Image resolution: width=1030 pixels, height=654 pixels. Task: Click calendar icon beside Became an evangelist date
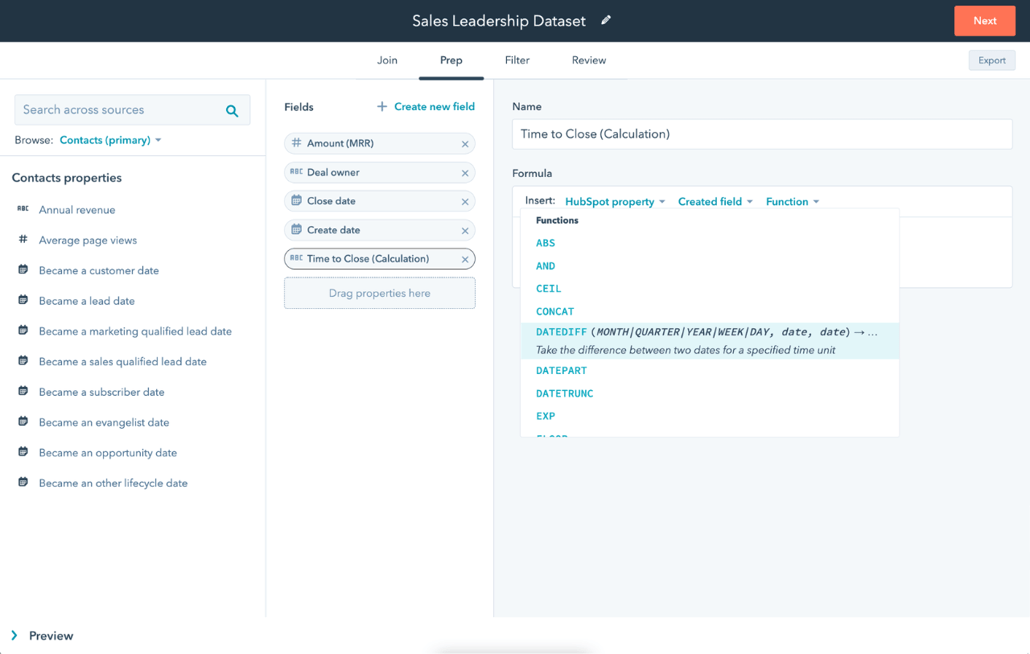23,421
